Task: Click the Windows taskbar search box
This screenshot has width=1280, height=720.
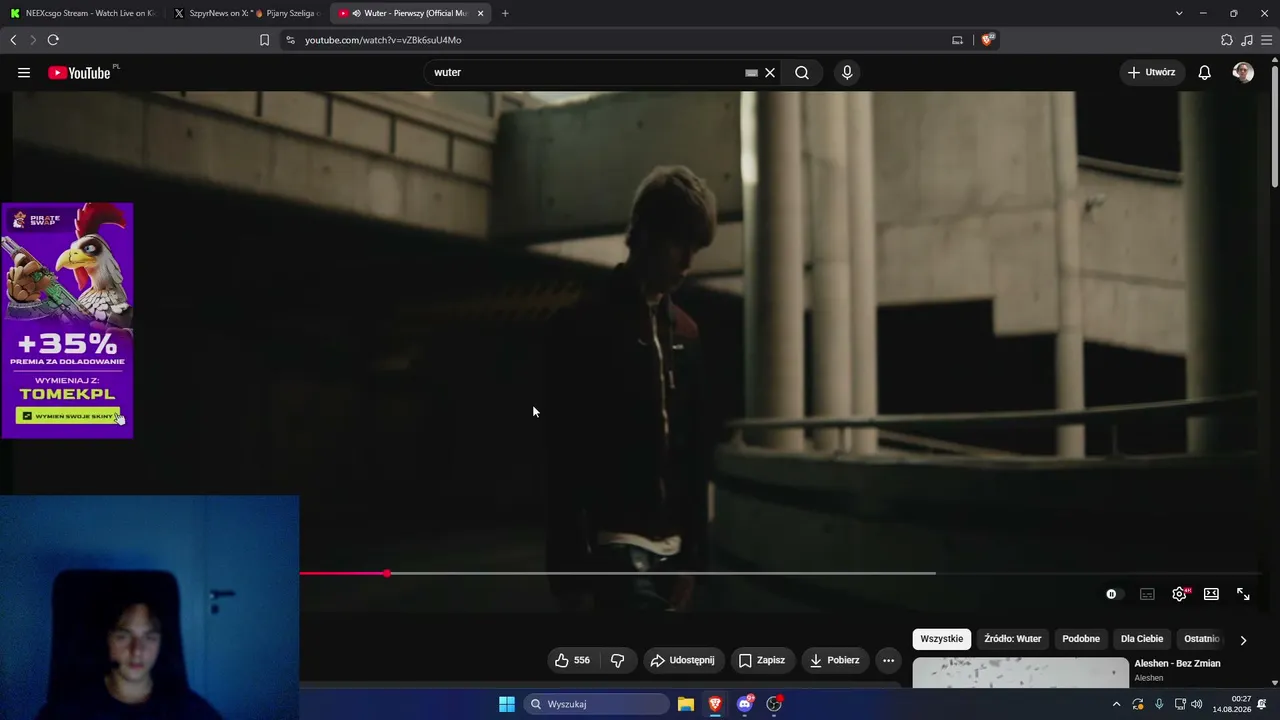Action: click(x=596, y=704)
